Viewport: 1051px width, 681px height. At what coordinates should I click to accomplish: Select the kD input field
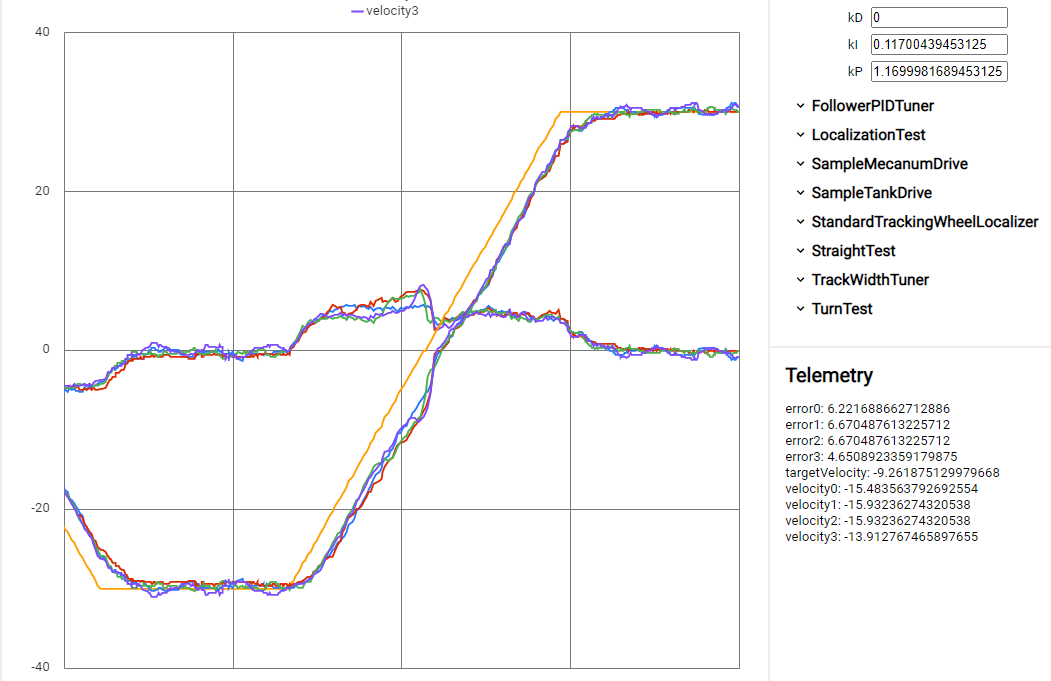click(938, 17)
